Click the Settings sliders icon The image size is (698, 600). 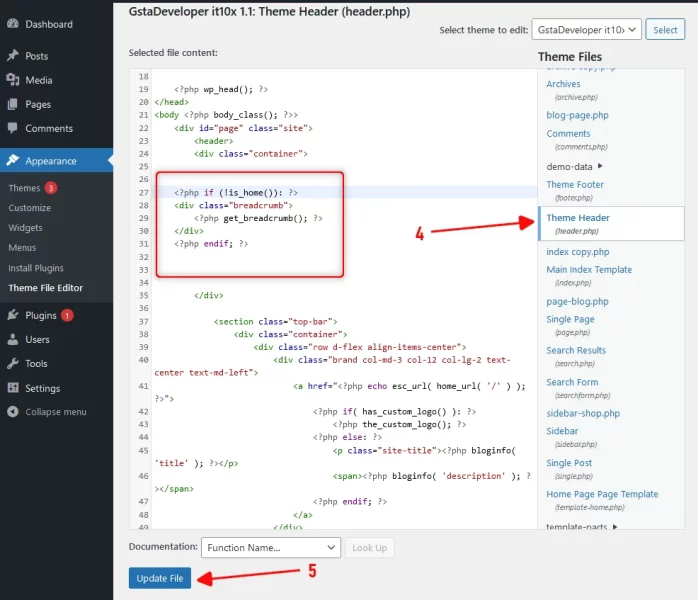tap(13, 388)
